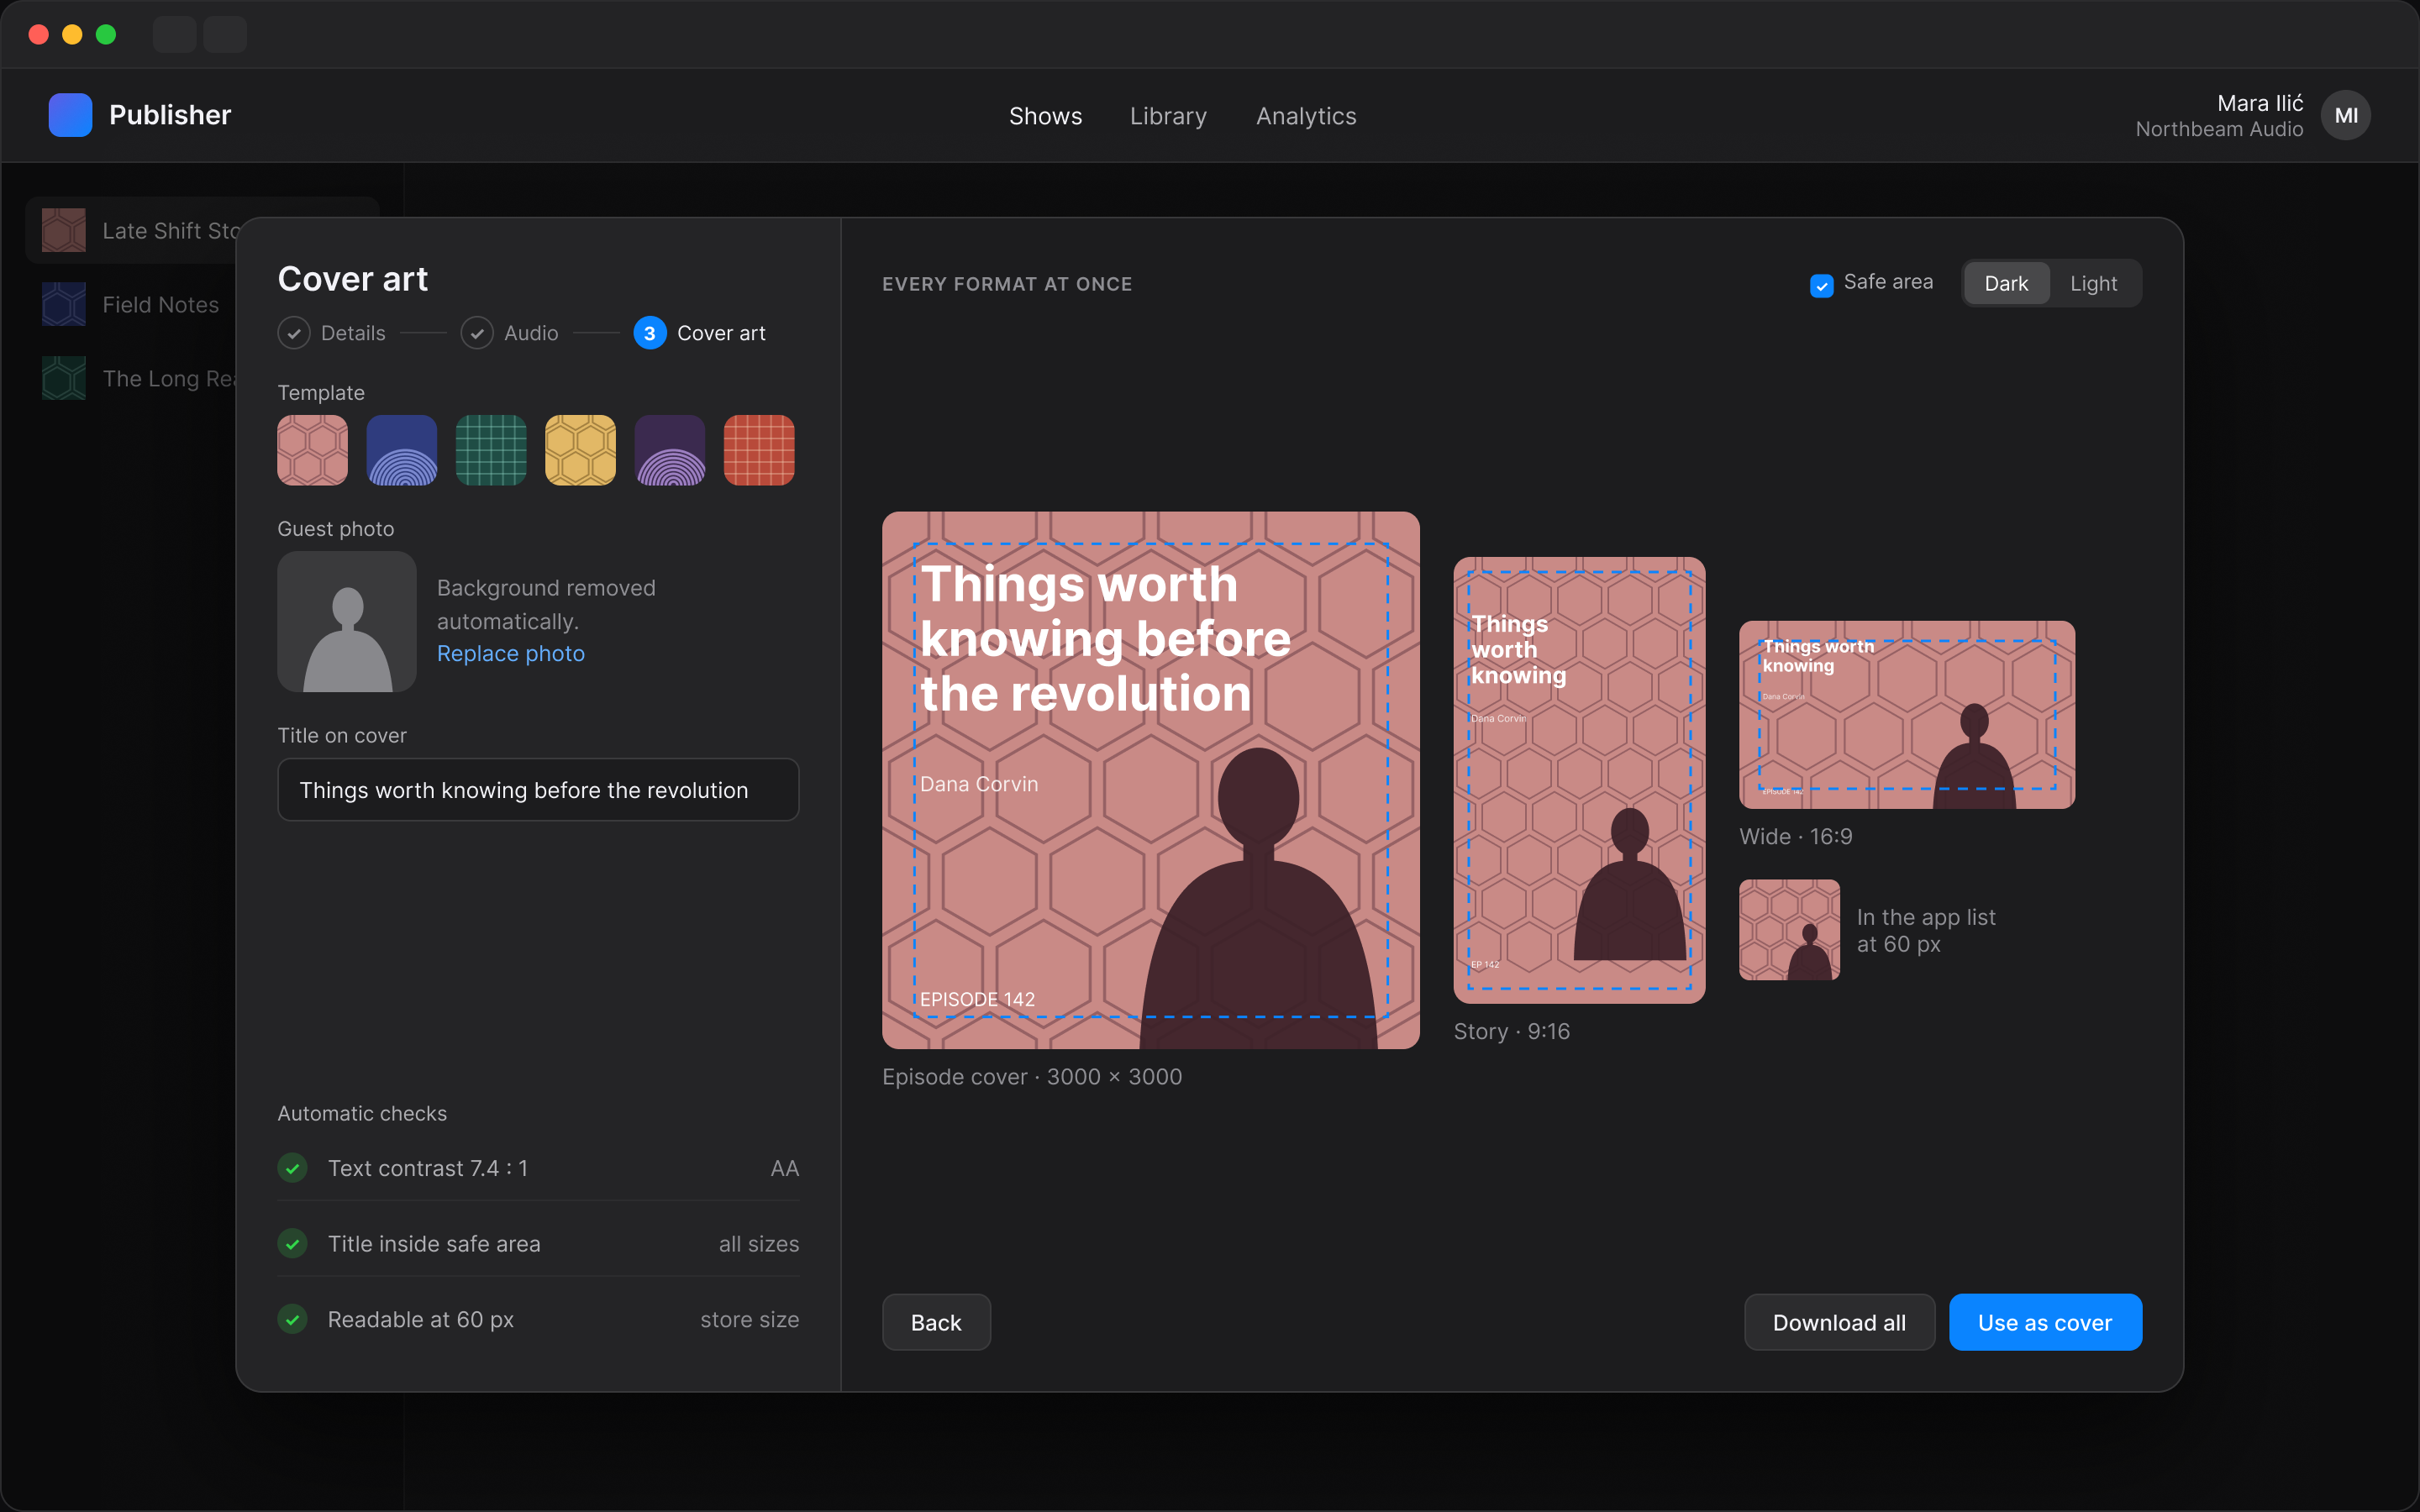Open the Shows tab
2420x1512 pixels.
click(x=1045, y=116)
